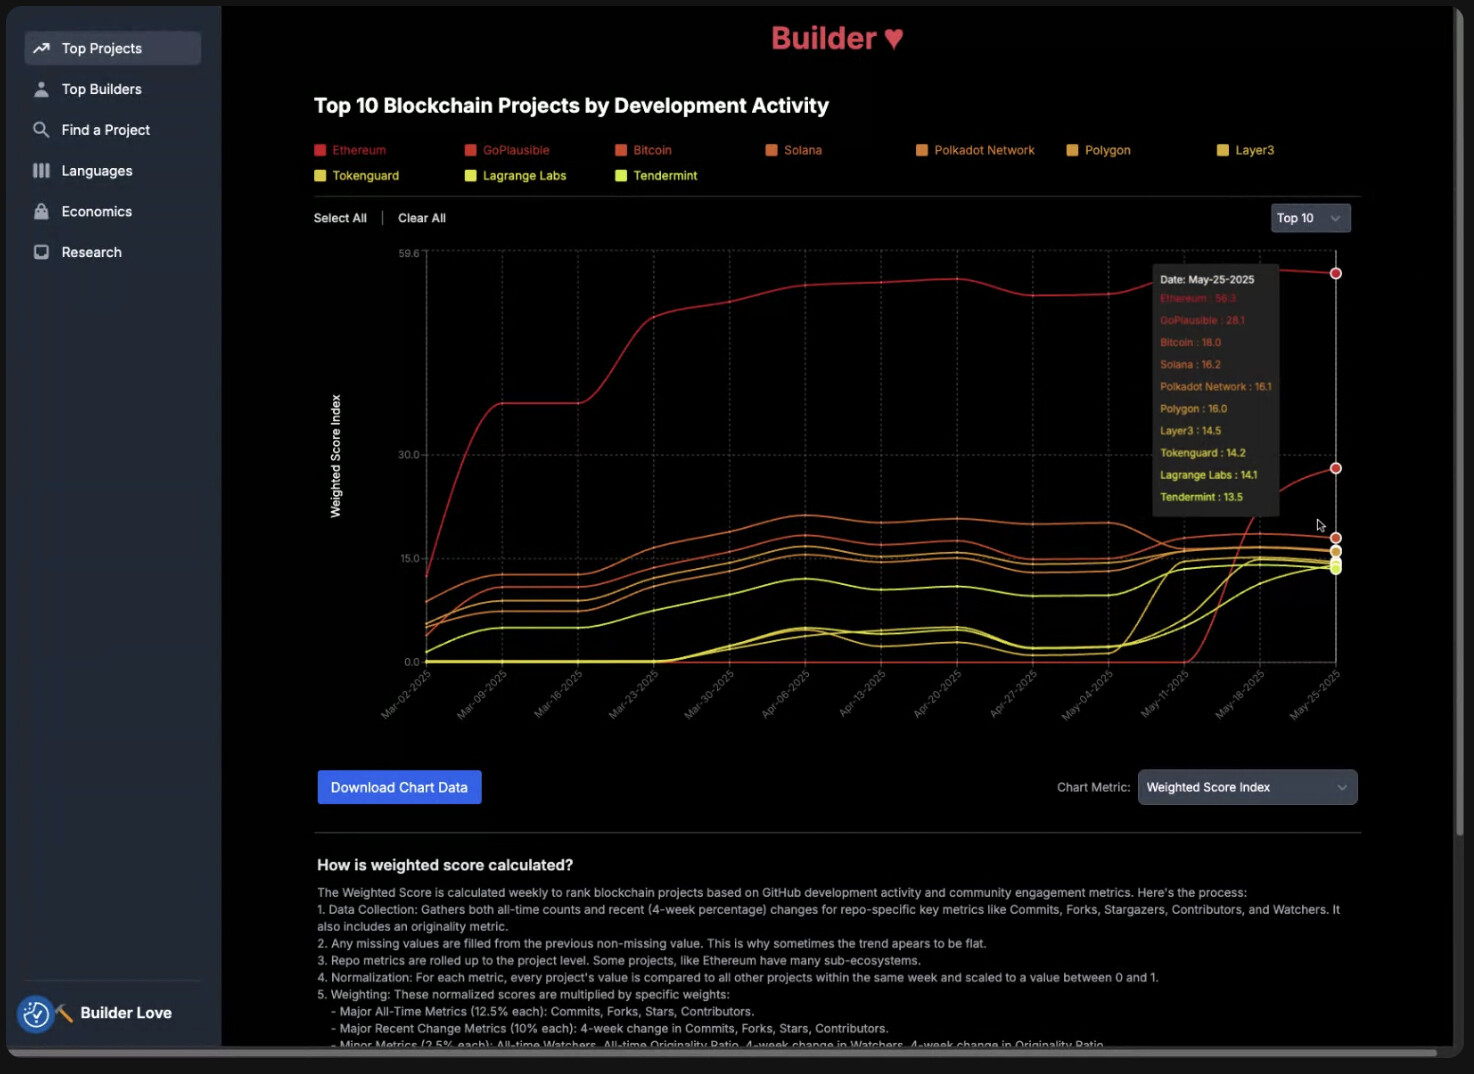Click Select All projects

click(340, 218)
